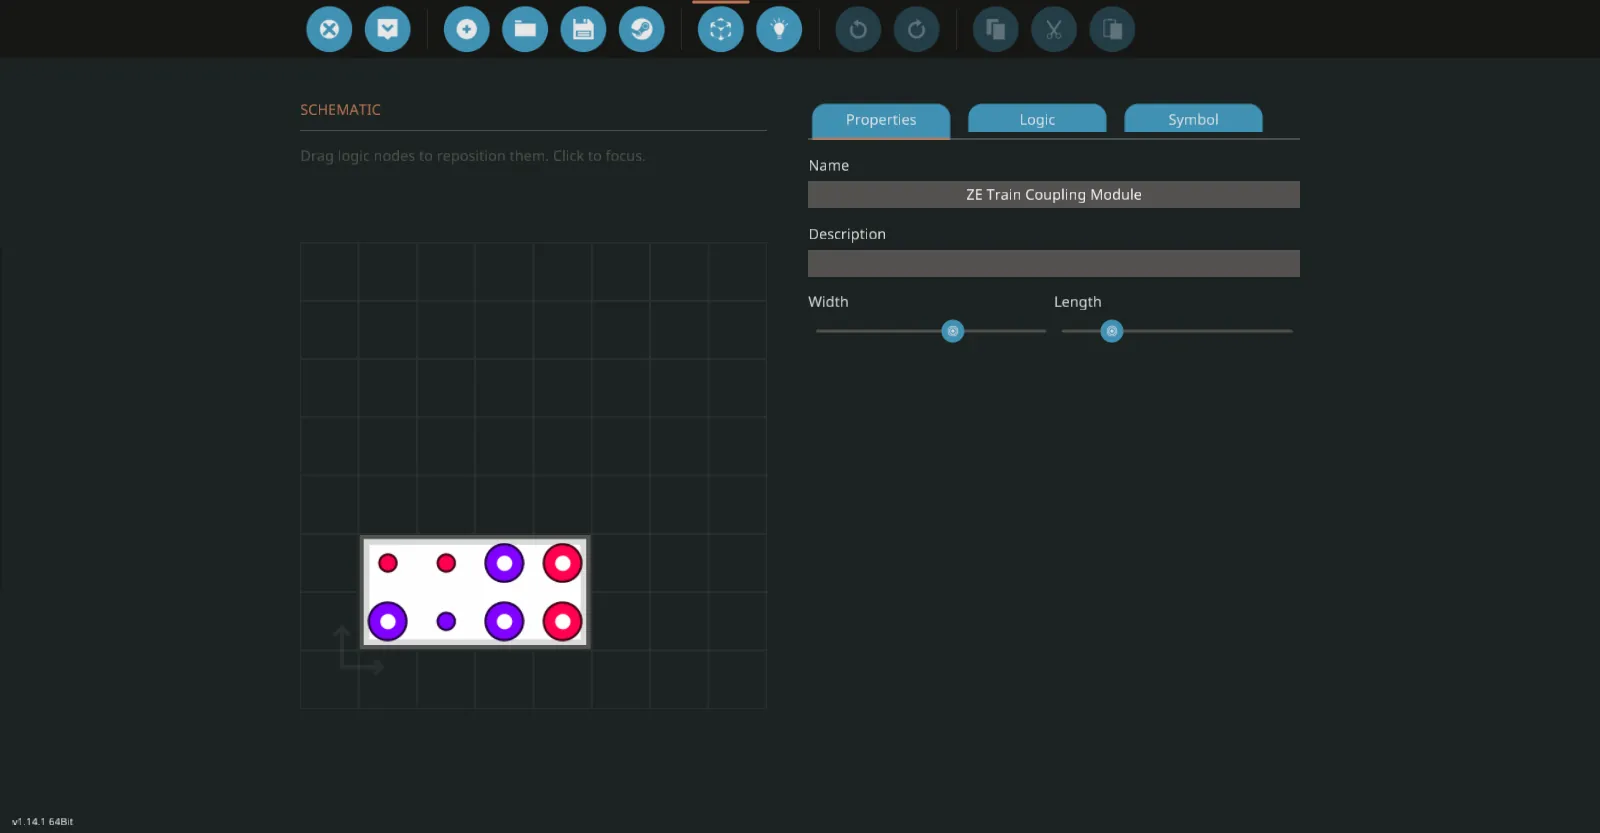1600x833 pixels.
Task: Click the copy icon
Action: click(x=995, y=29)
